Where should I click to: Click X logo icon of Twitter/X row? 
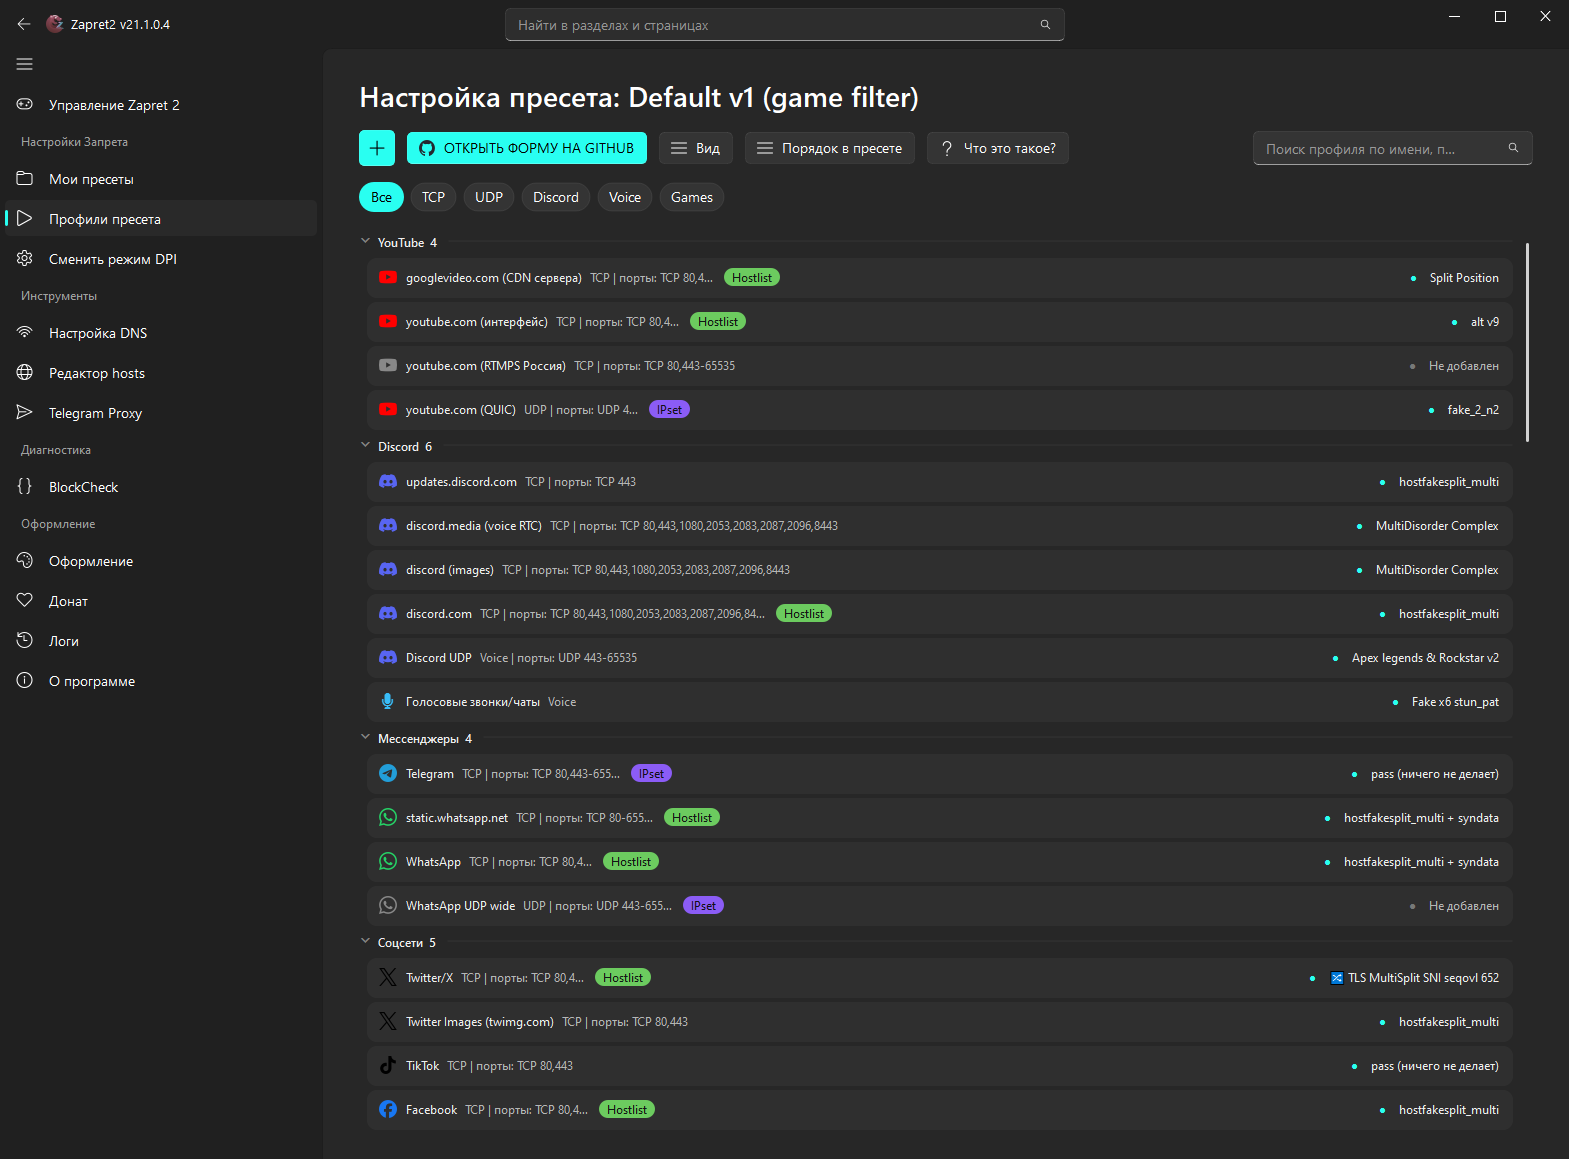(x=388, y=978)
